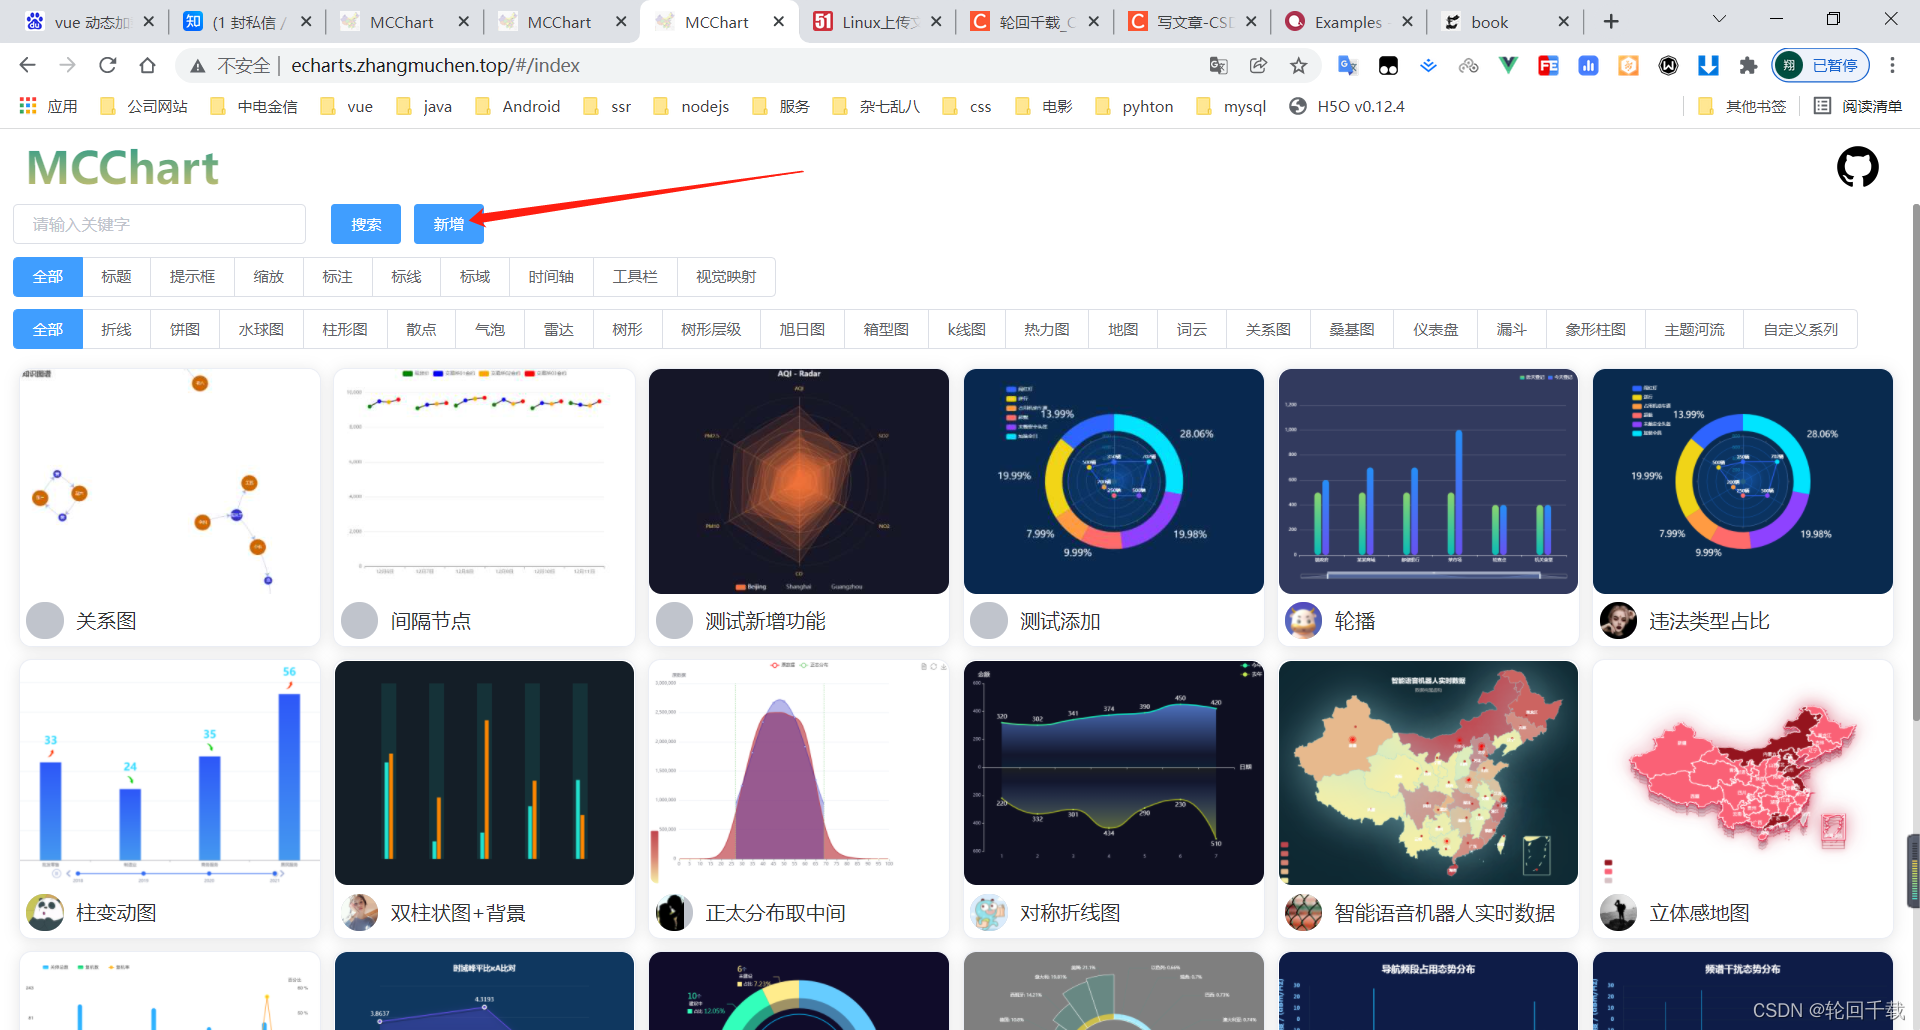
Task: Open the 测试添加 donut chart thumbnail
Action: click(1113, 481)
